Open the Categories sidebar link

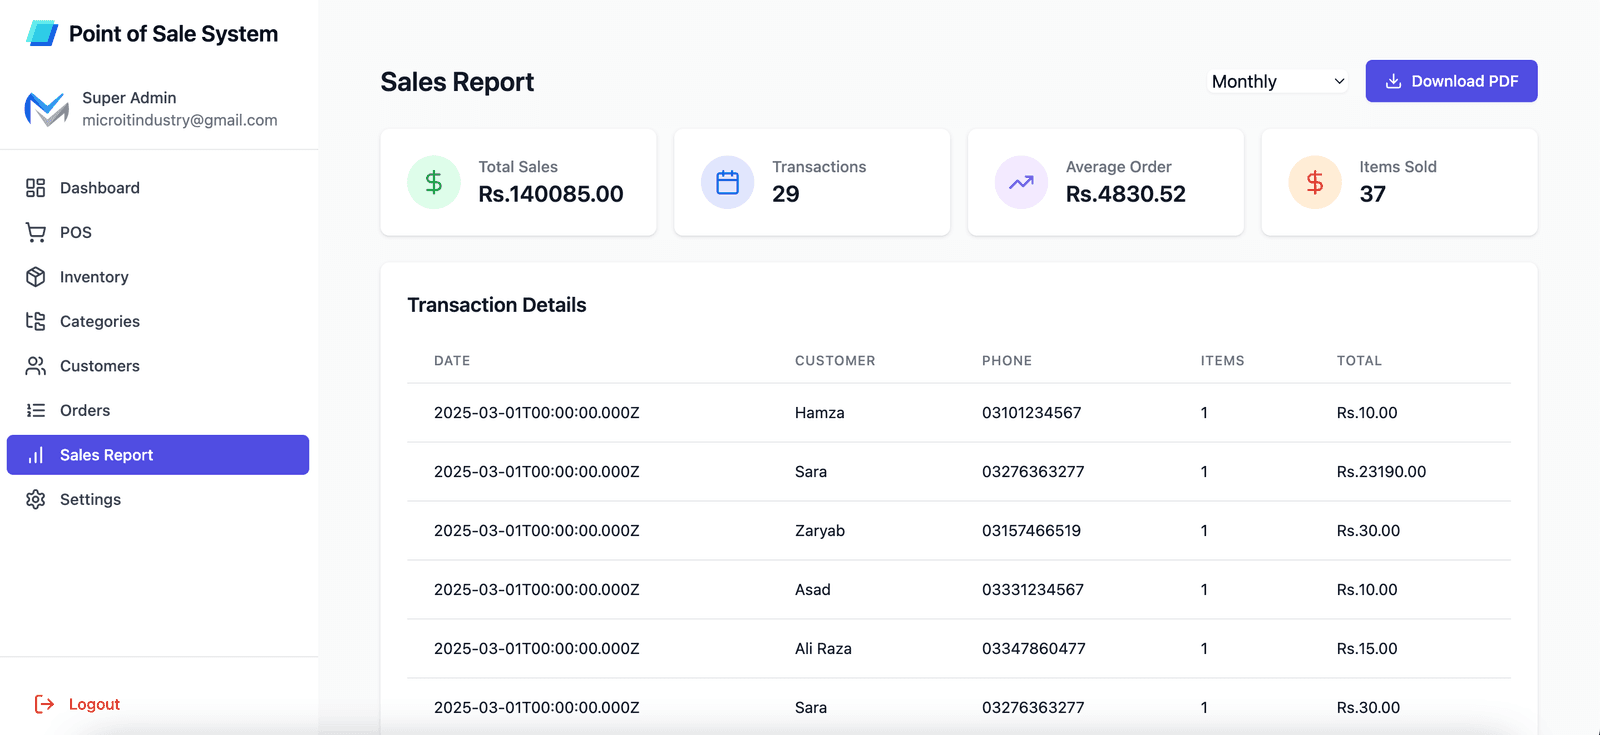click(158, 321)
